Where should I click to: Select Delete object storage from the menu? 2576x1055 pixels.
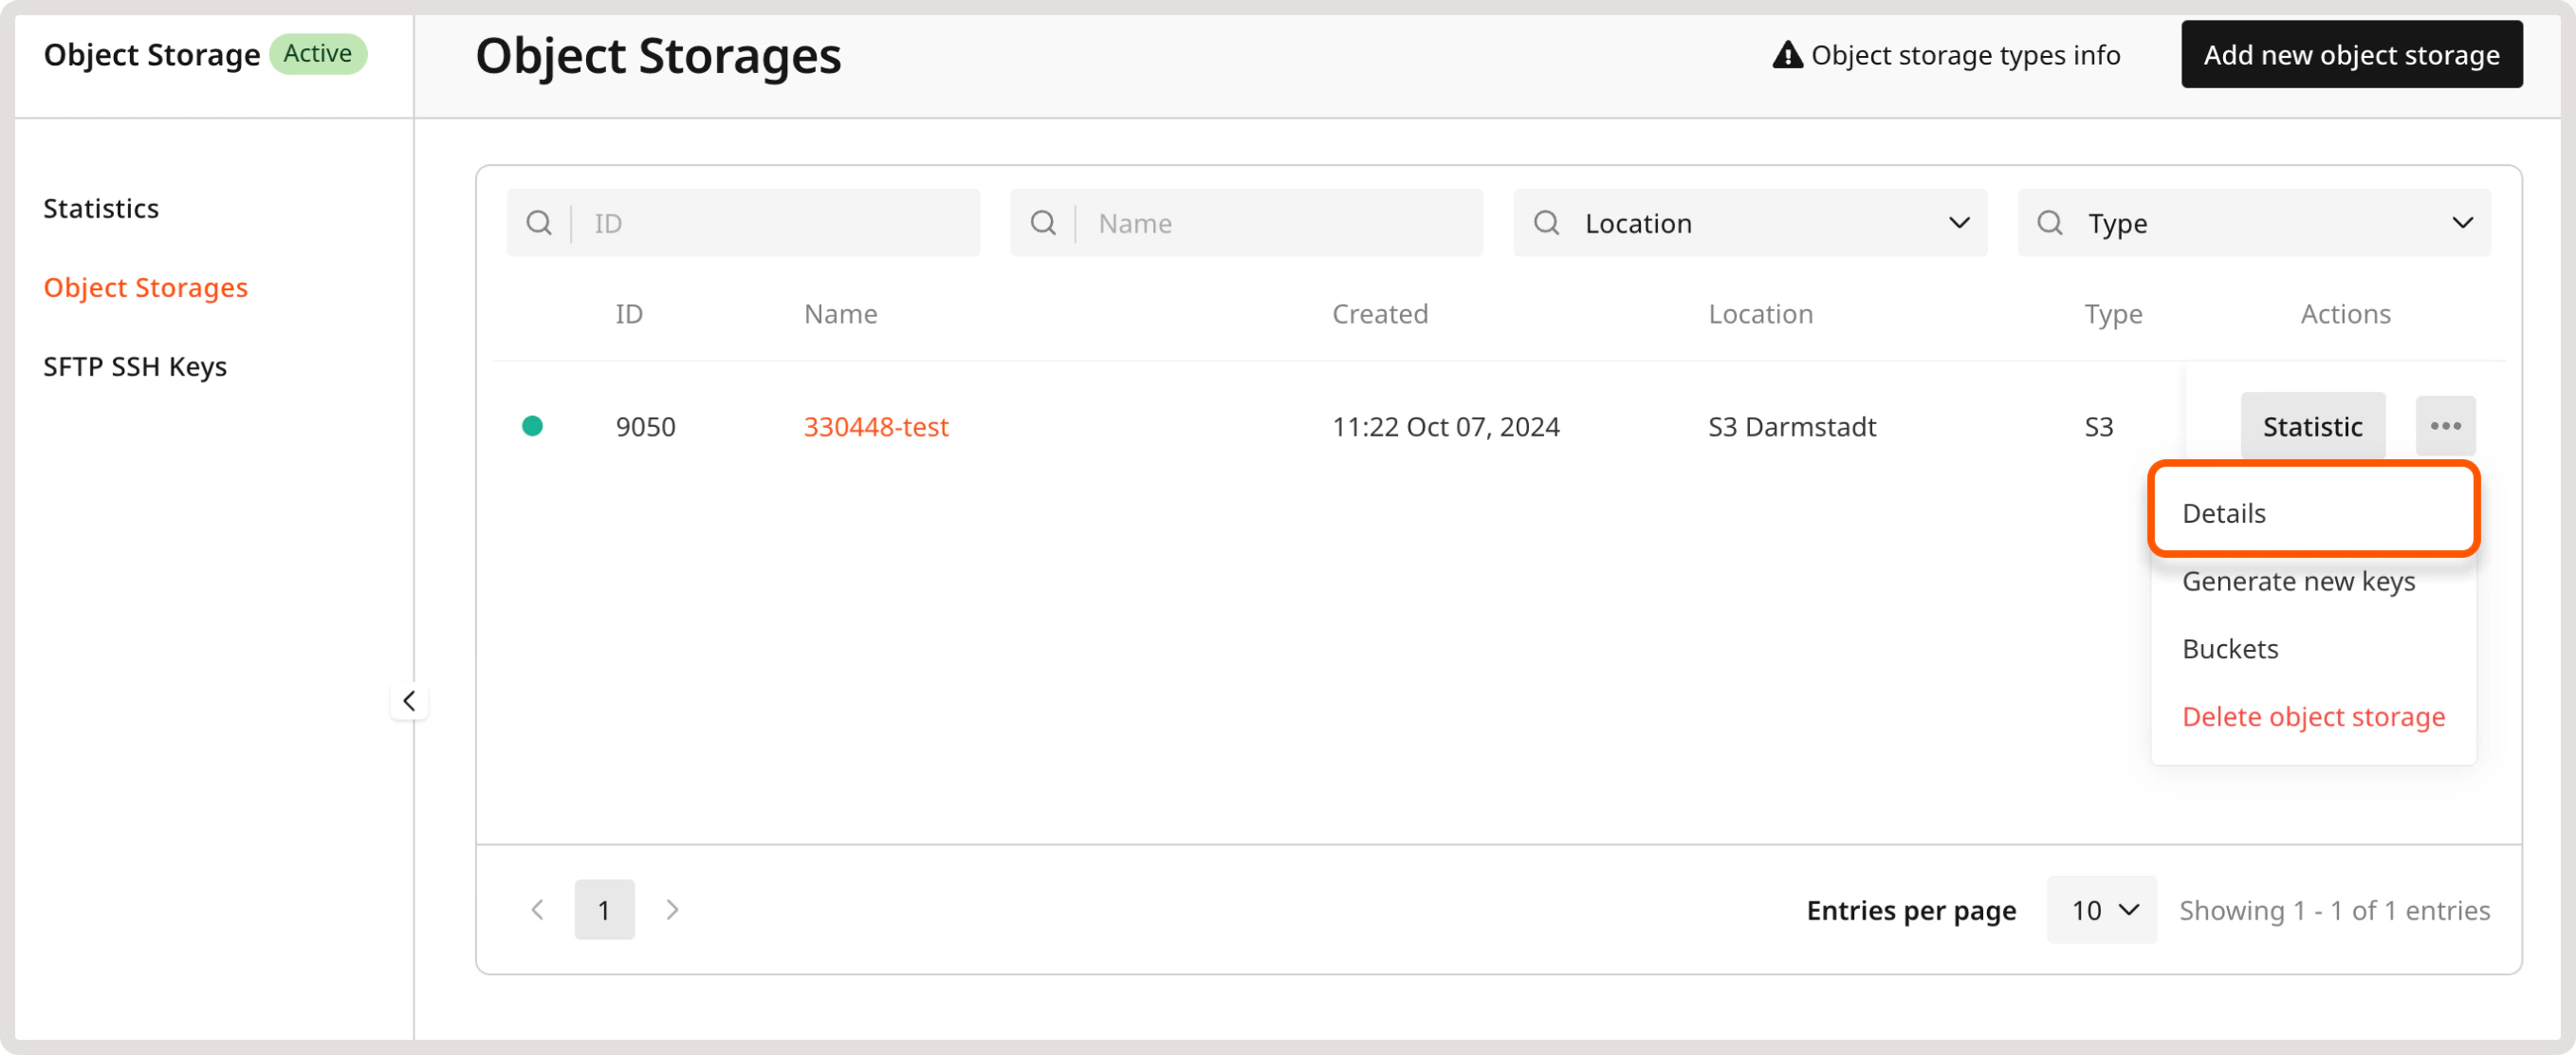point(2313,716)
